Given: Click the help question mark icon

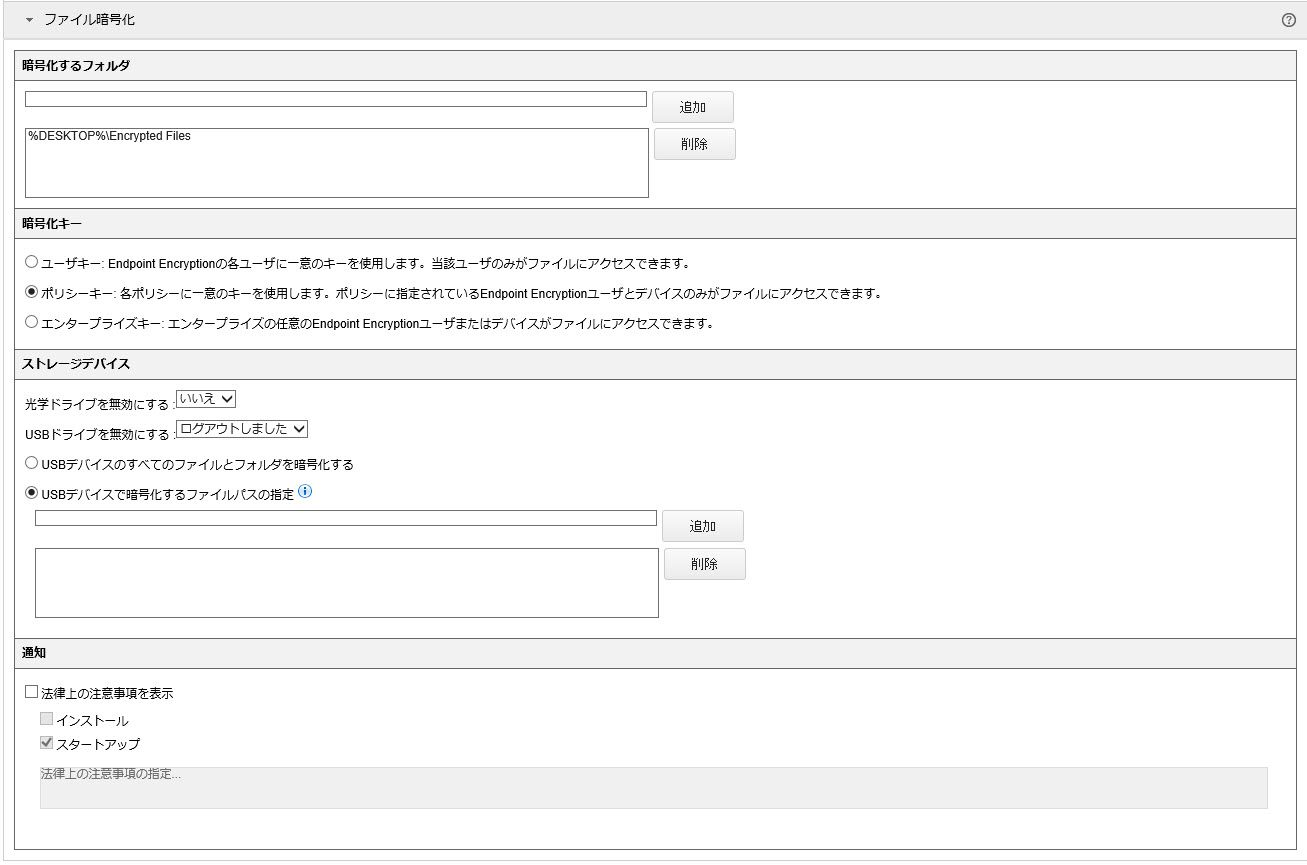Looking at the screenshot, I should coord(1288,20).
